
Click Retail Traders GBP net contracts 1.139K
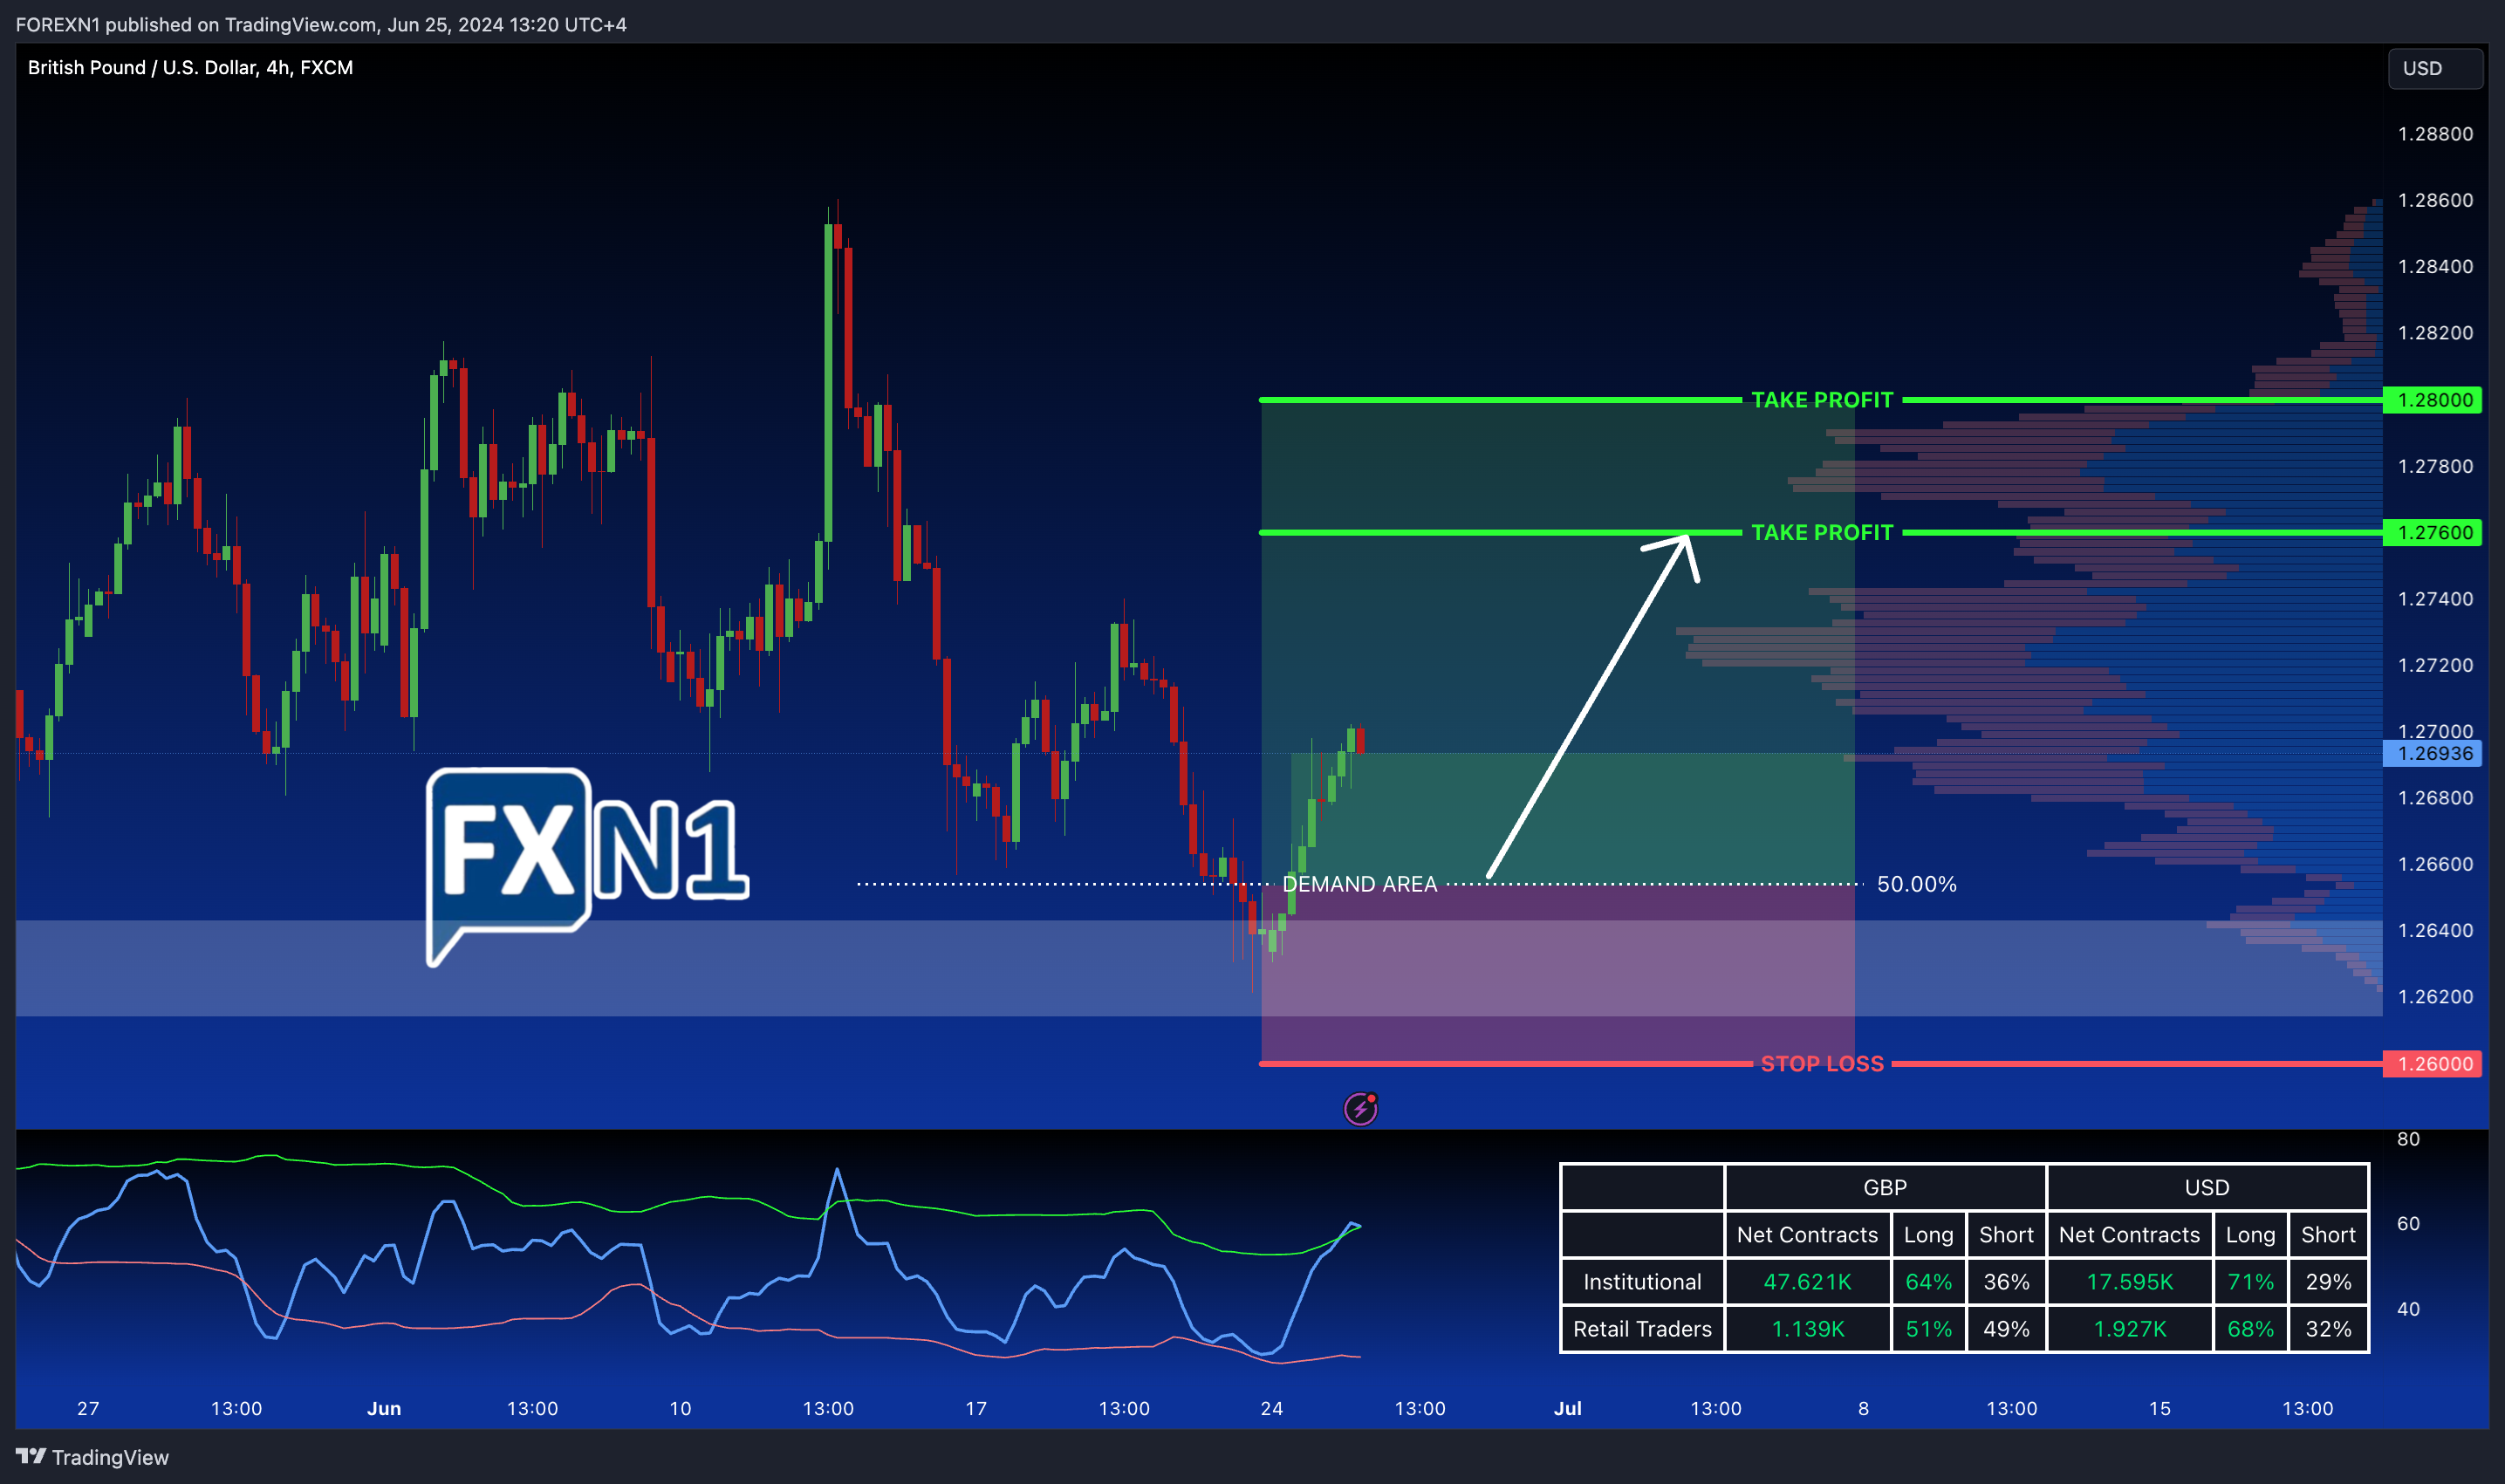[1807, 1329]
